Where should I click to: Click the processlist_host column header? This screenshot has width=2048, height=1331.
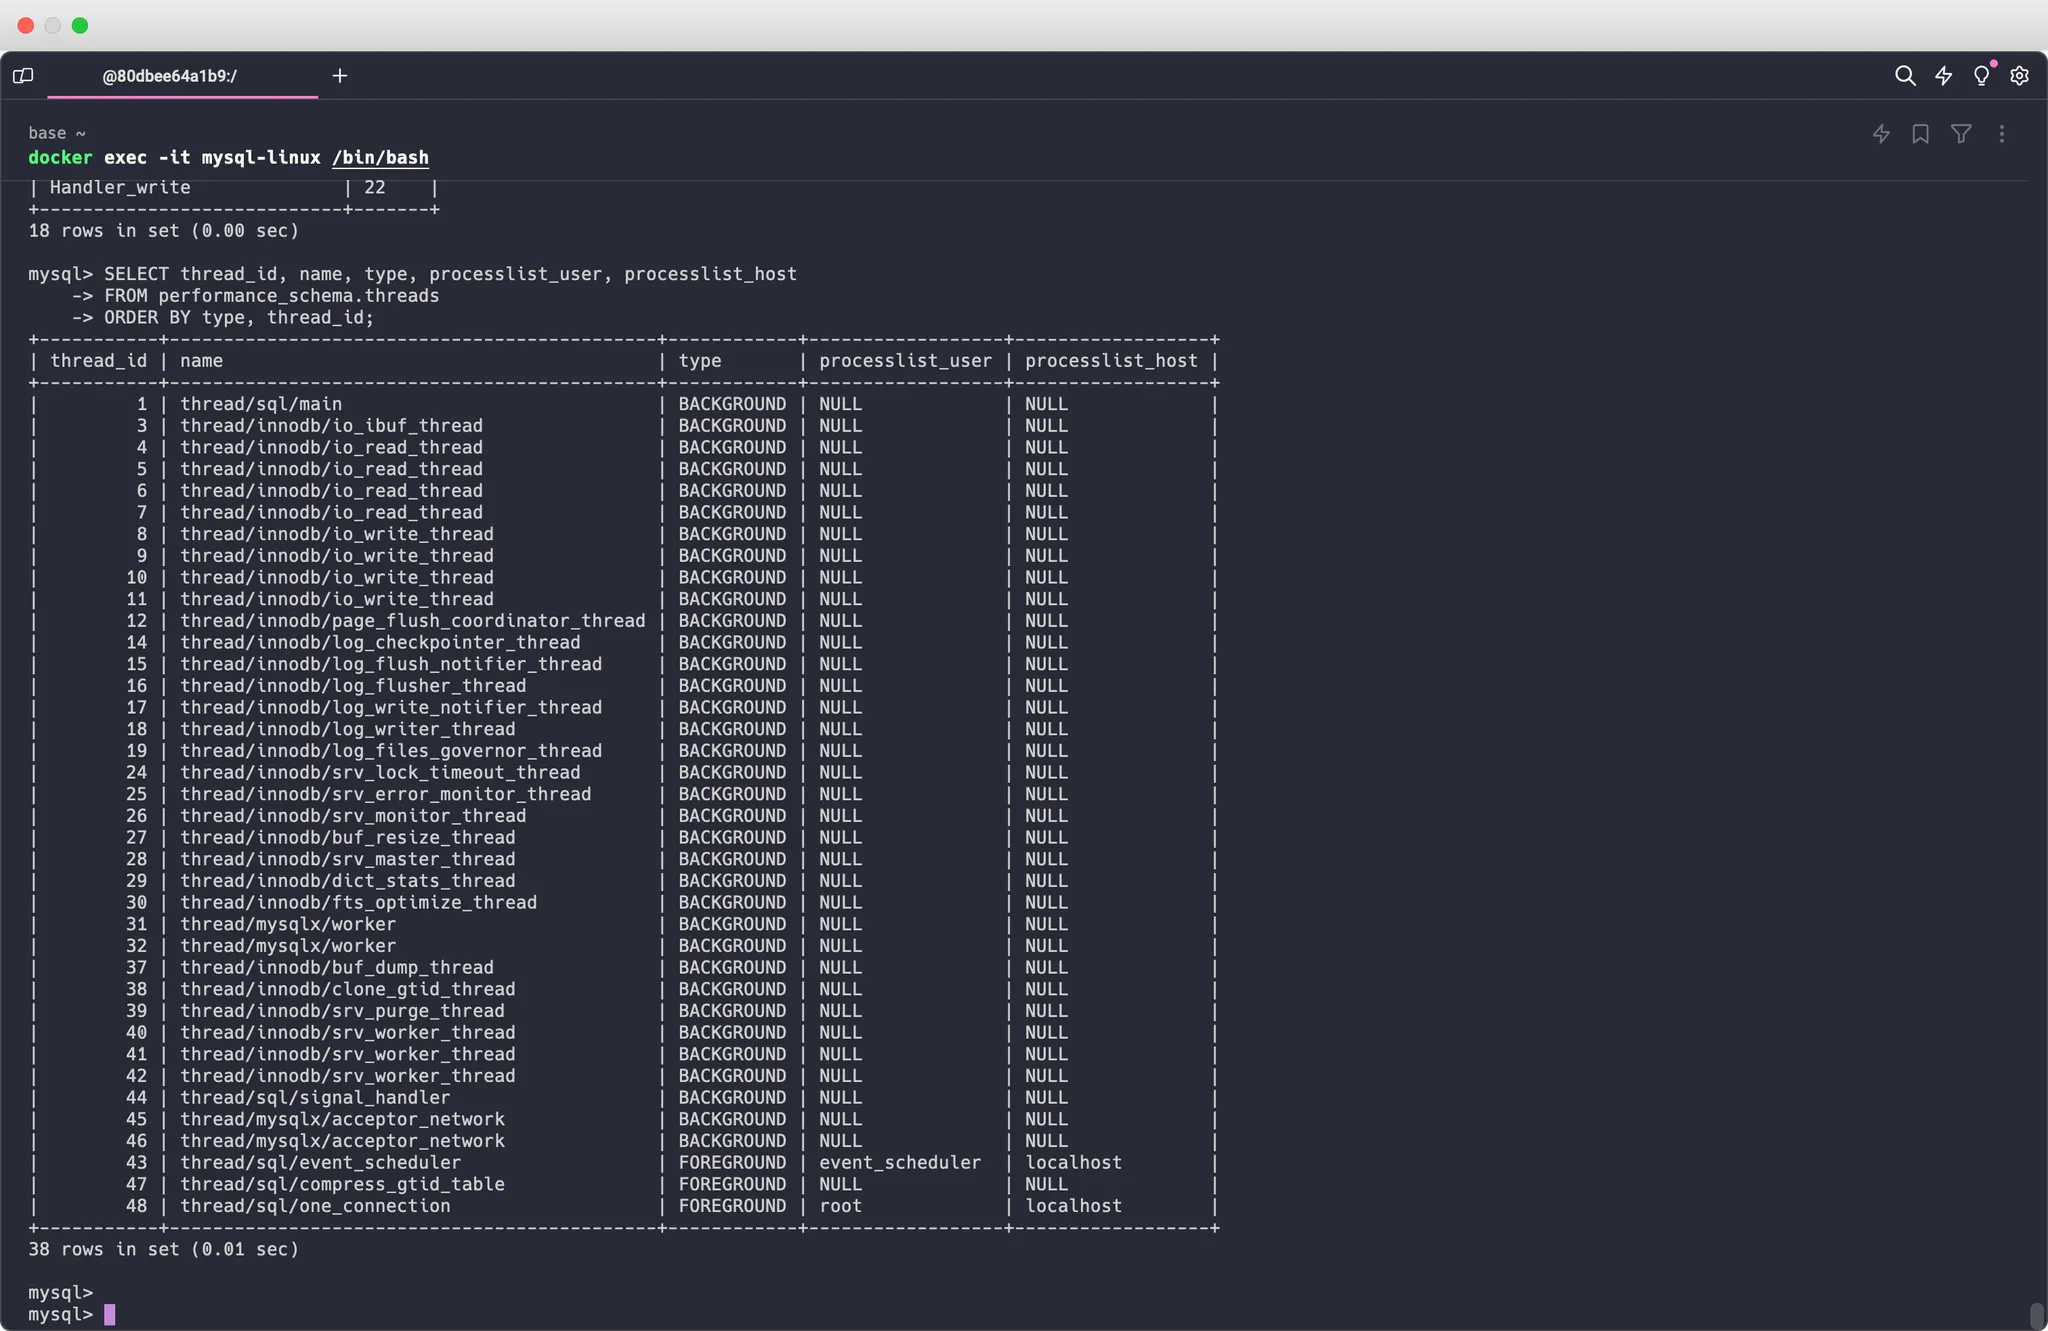[1110, 361]
